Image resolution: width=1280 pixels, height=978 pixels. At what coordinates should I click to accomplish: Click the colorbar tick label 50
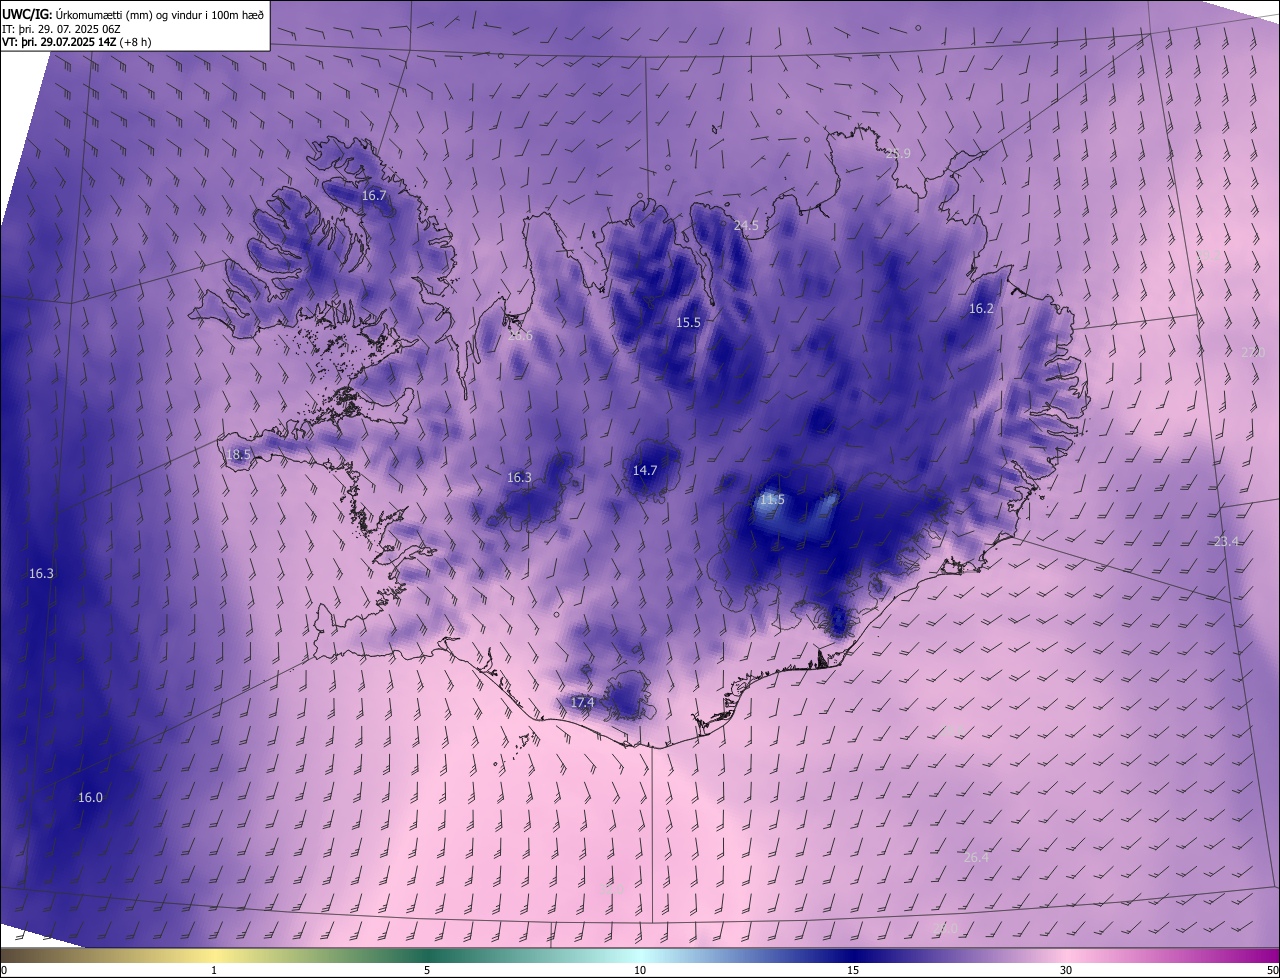coord(1272,971)
